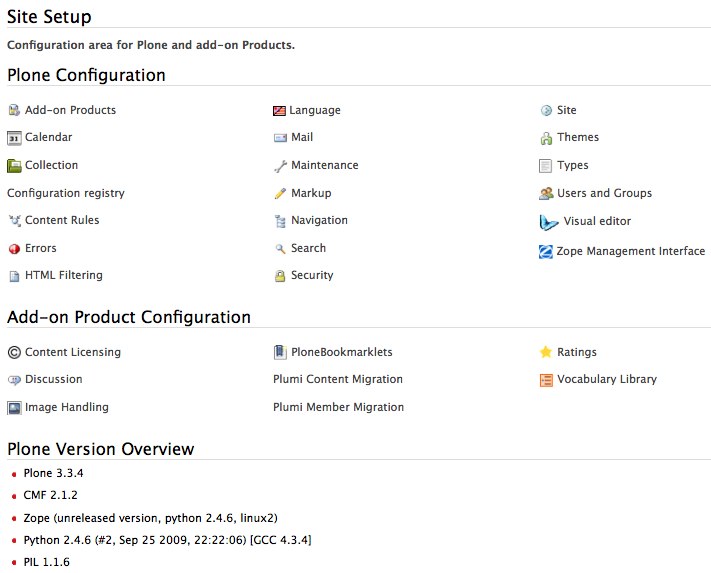Click the Security padlock icon

pos(280,276)
